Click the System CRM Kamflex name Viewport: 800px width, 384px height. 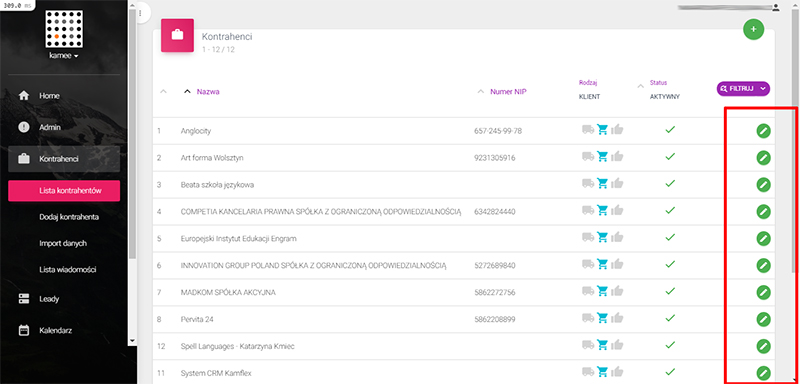[x=216, y=373]
